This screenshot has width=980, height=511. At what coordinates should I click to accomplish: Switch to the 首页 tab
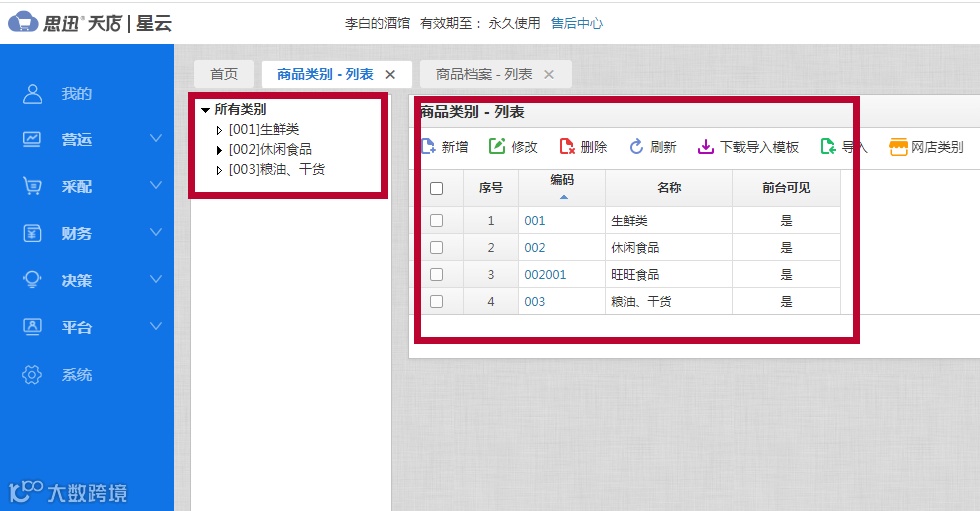tap(224, 74)
